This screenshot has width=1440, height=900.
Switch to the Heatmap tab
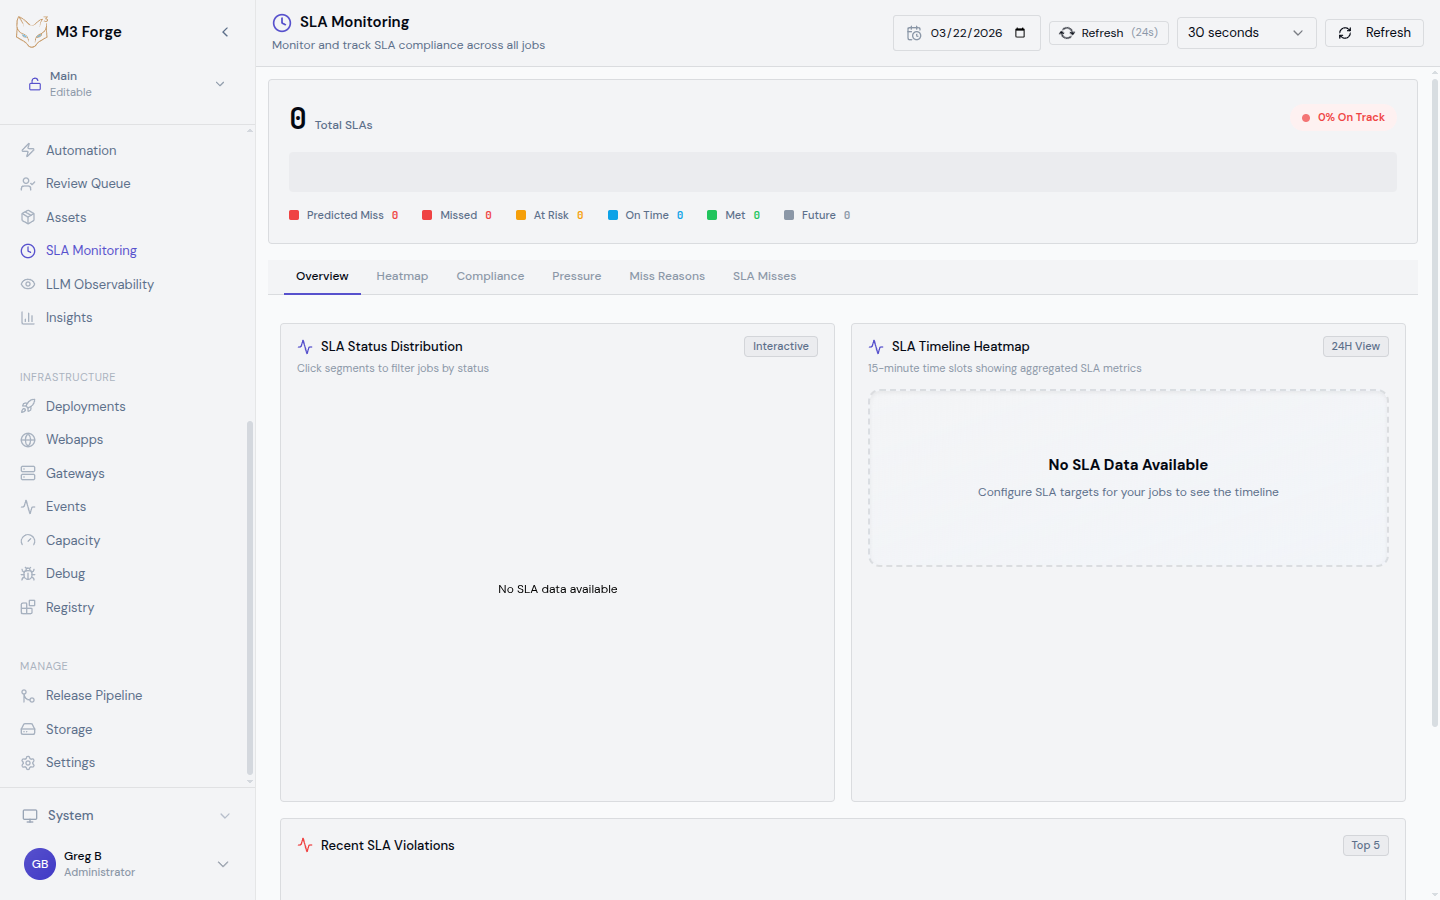[x=402, y=276]
